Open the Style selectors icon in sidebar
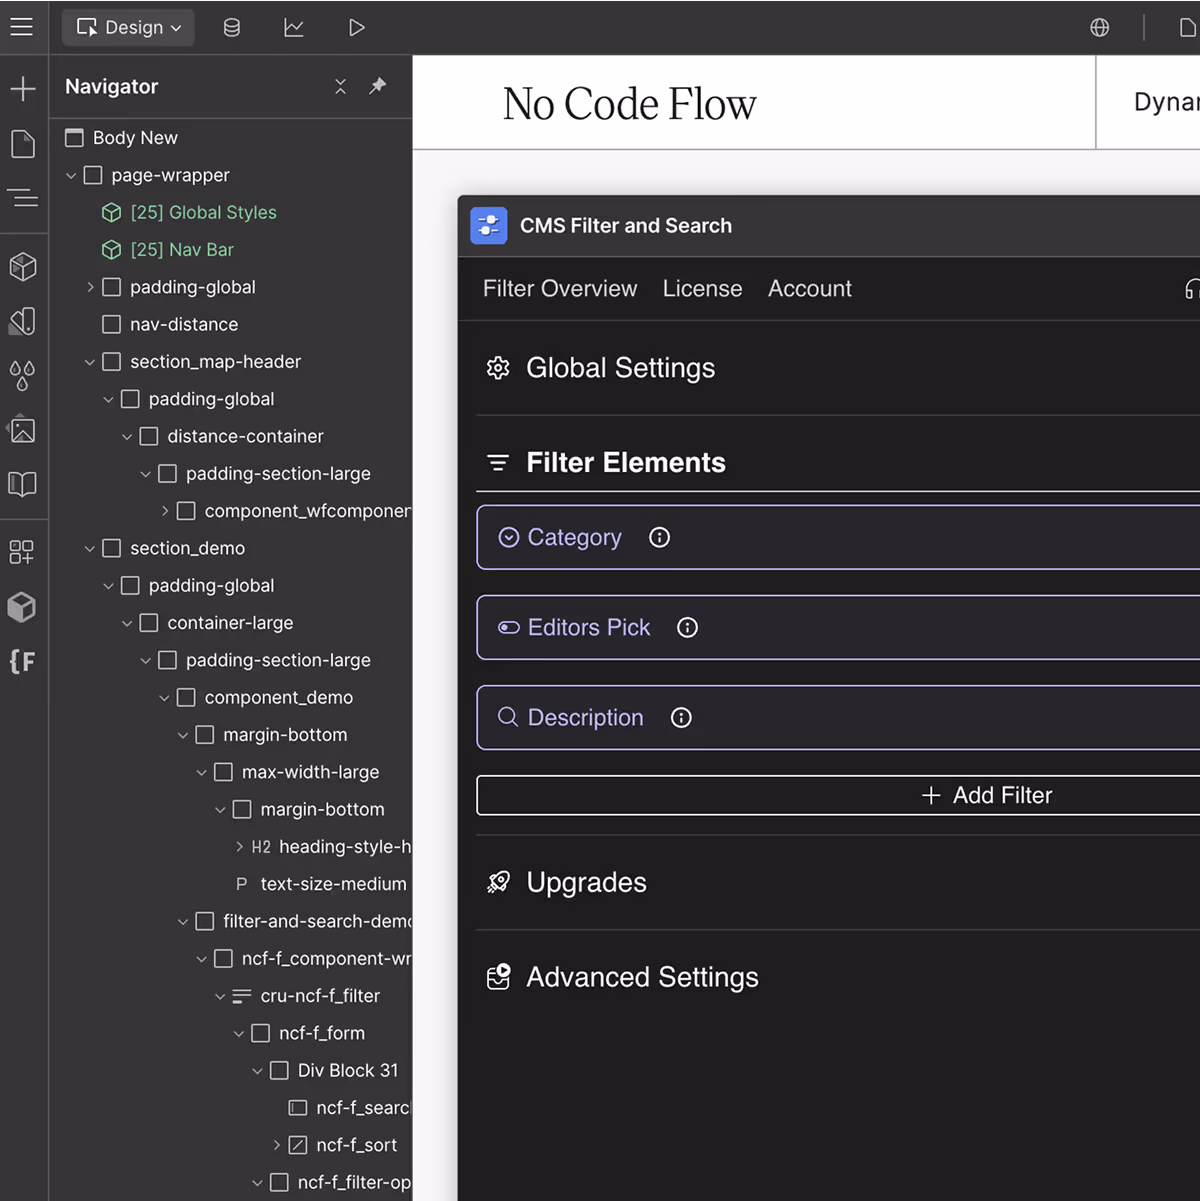The width and height of the screenshot is (1200, 1201). 23,321
